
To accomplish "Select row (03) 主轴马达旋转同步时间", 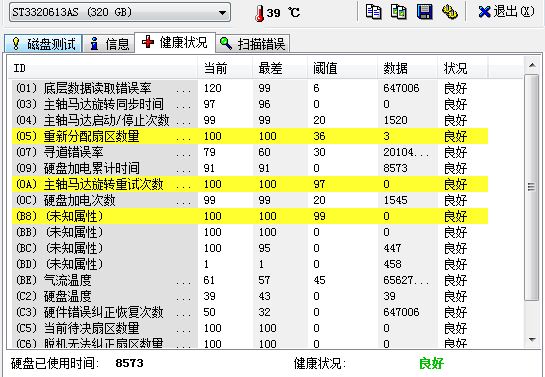I will [x=250, y=104].
